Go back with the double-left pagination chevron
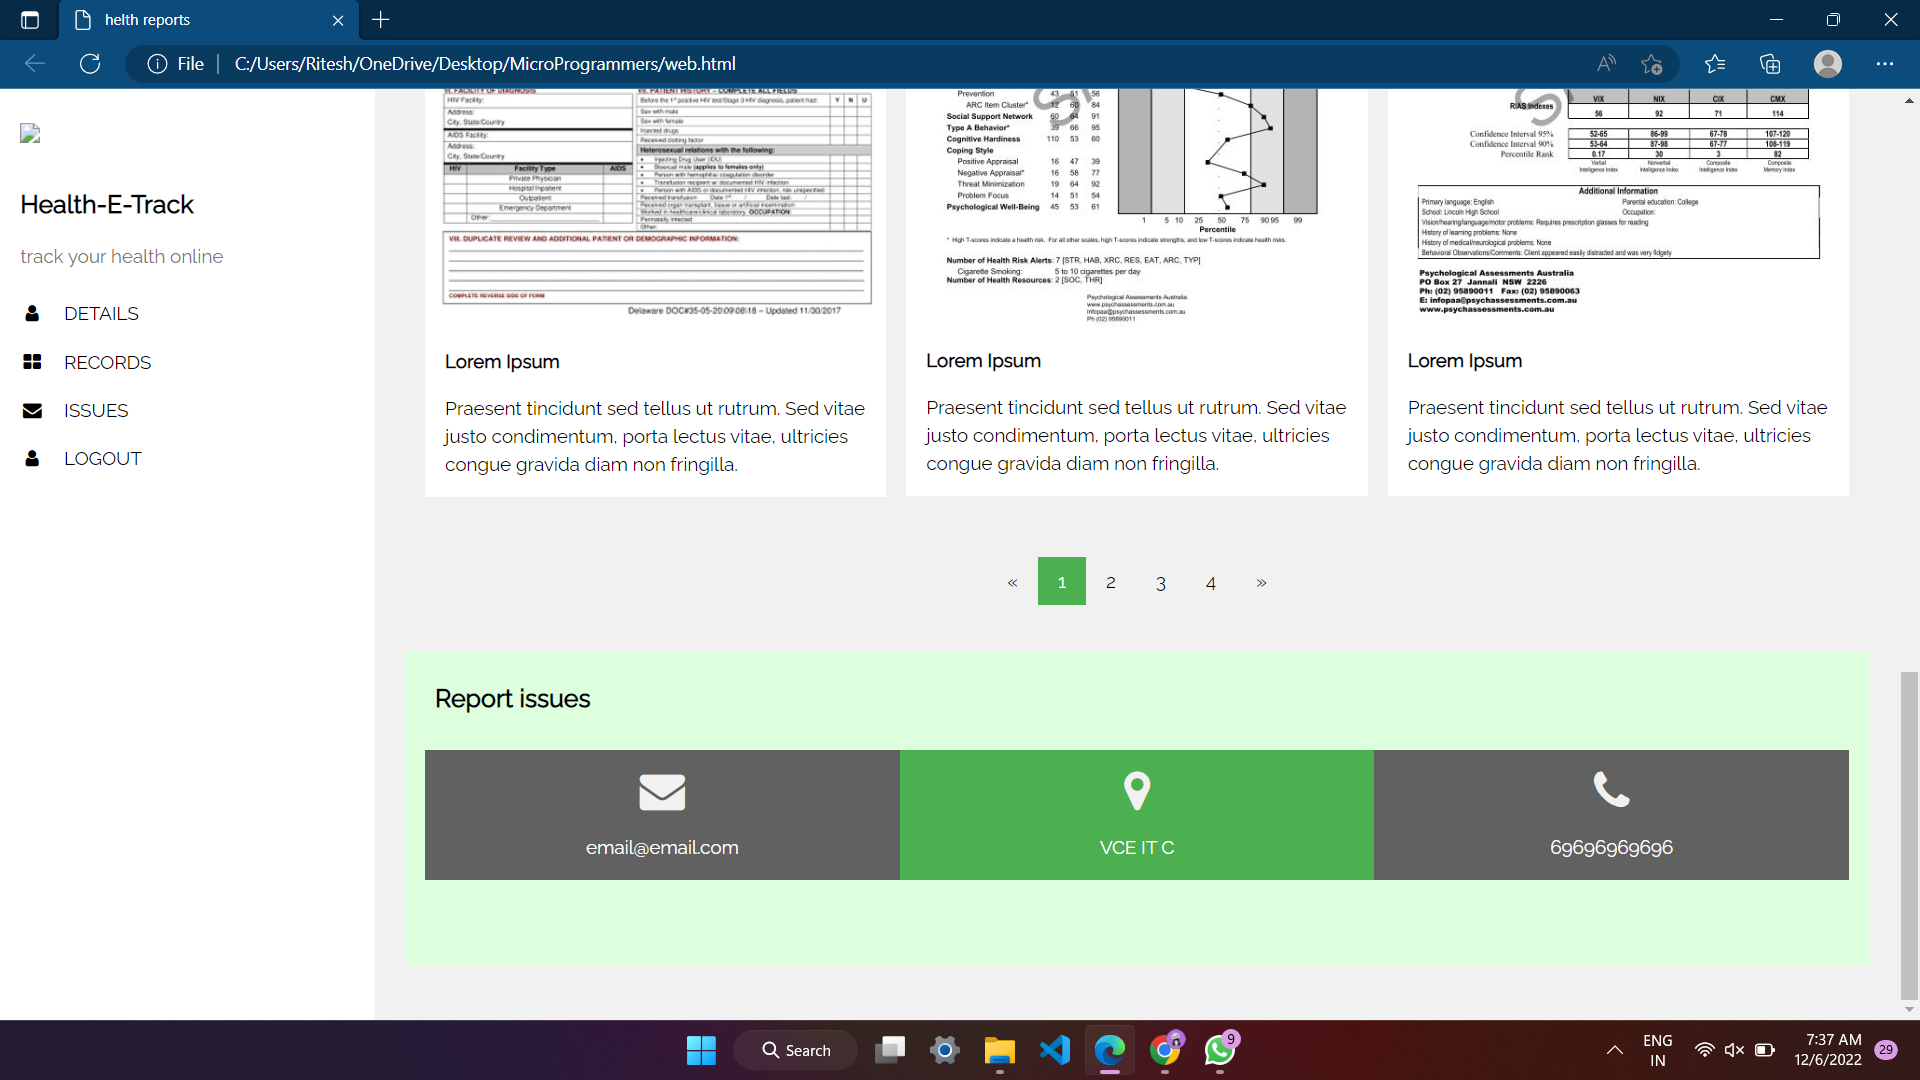Screen dimensions: 1920x1080 click(1012, 581)
